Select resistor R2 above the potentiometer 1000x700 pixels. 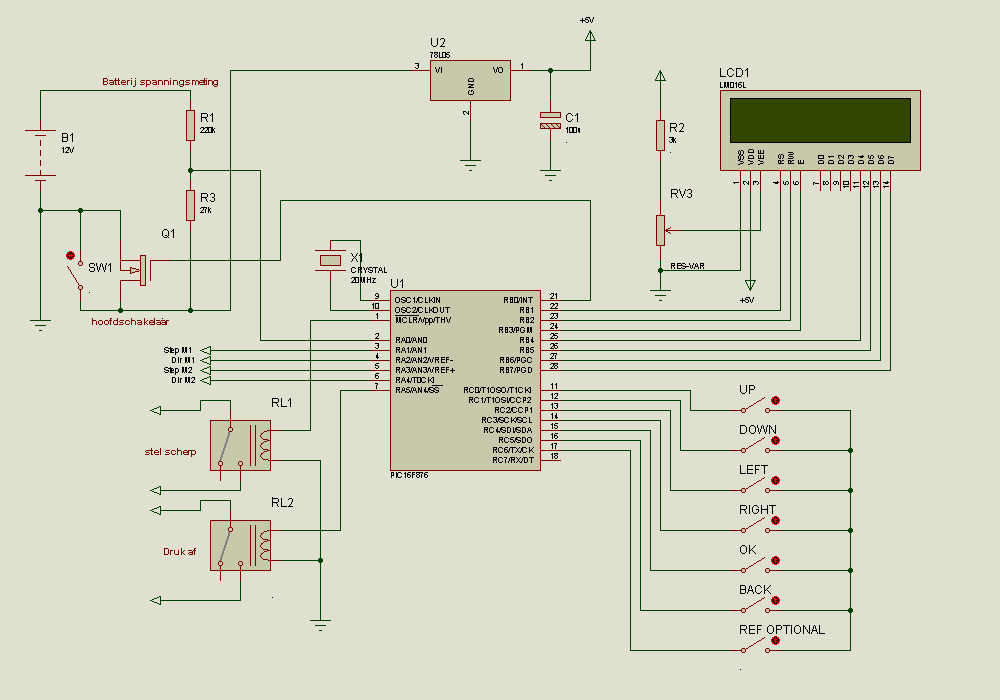click(x=660, y=135)
